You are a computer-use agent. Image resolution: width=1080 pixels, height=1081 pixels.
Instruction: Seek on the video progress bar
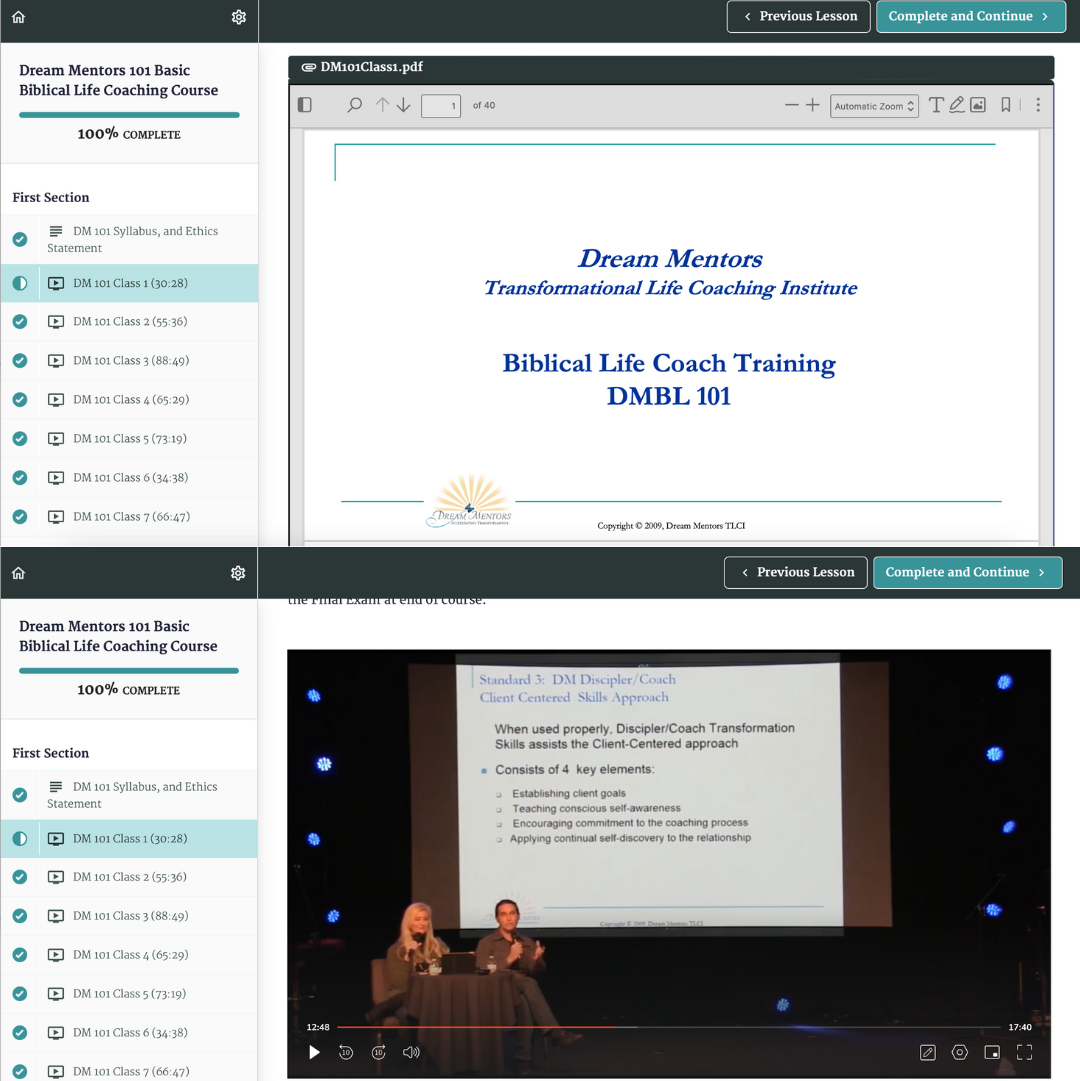[x=669, y=1027]
